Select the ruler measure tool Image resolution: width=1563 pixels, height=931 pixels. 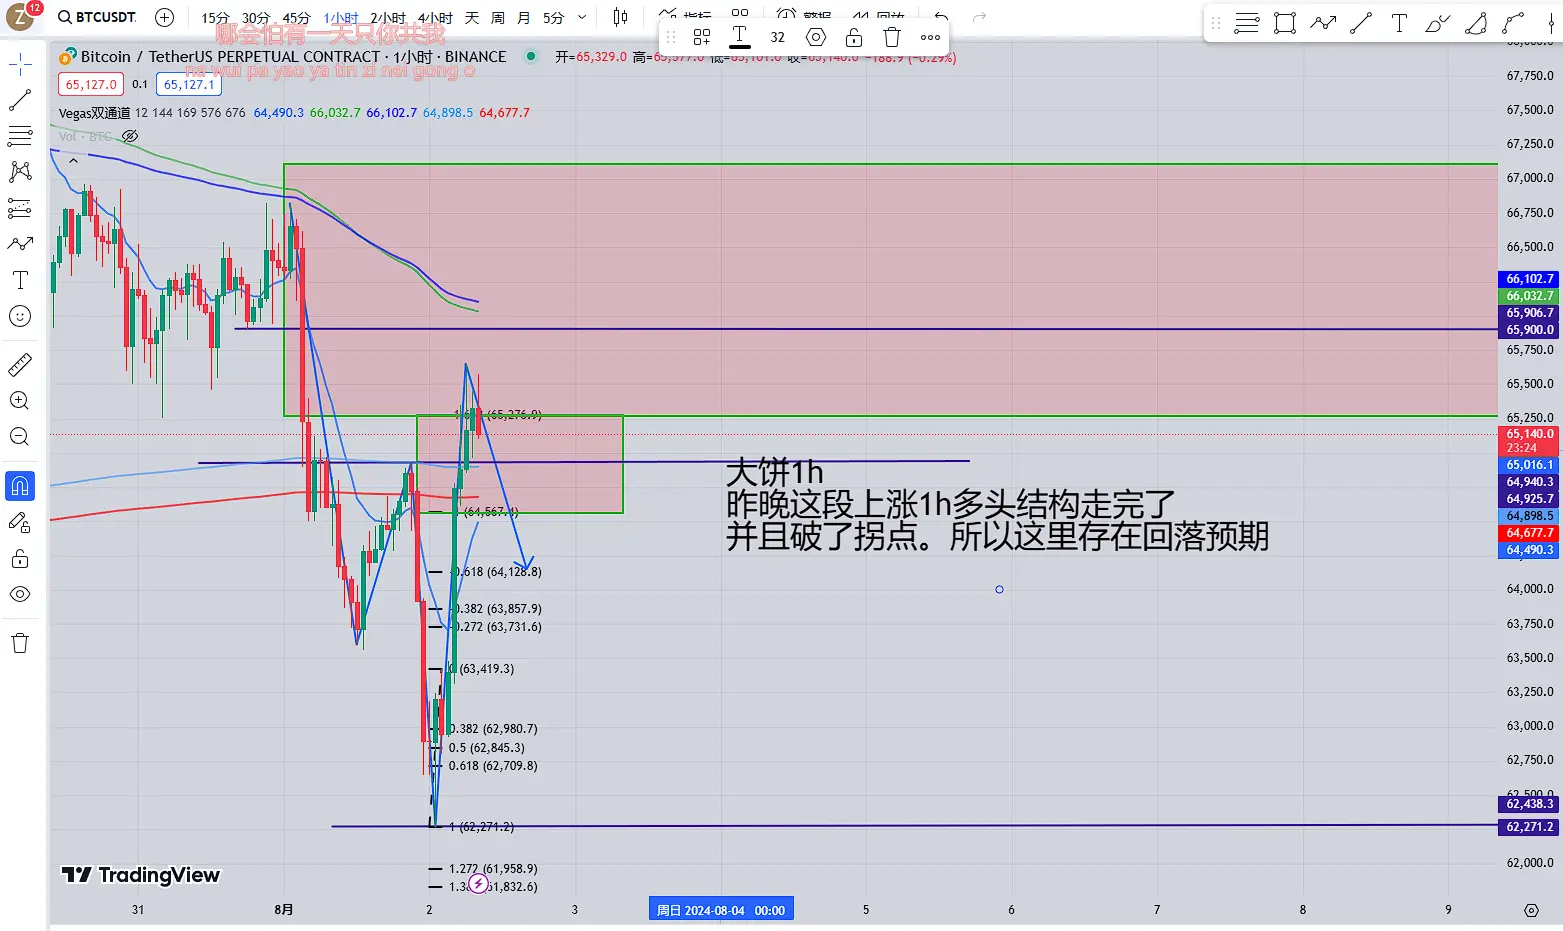tap(20, 365)
